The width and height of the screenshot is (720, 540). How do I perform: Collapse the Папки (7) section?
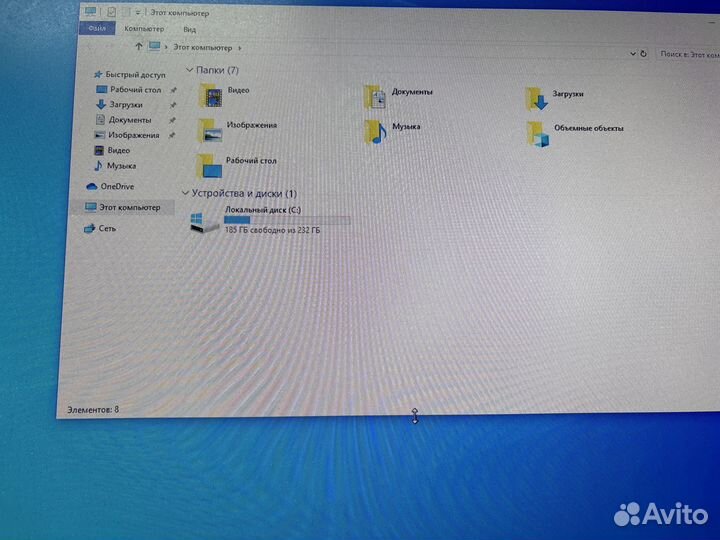click(189, 70)
